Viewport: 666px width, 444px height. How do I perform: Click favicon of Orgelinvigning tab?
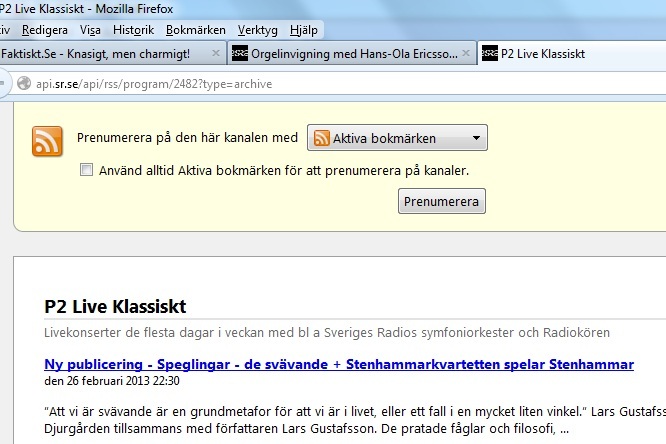[x=240, y=54]
